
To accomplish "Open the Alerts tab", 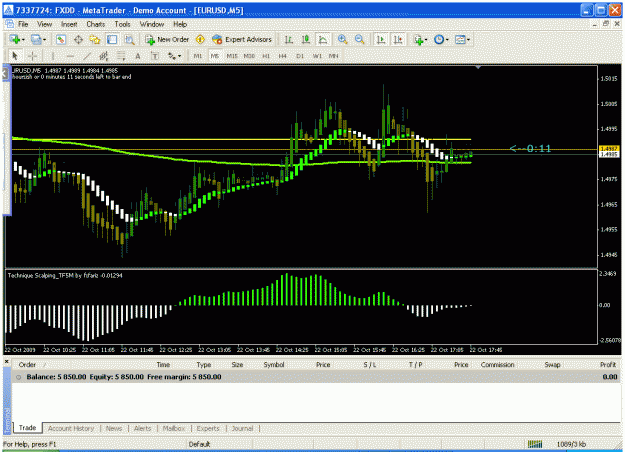I will click(142, 428).
